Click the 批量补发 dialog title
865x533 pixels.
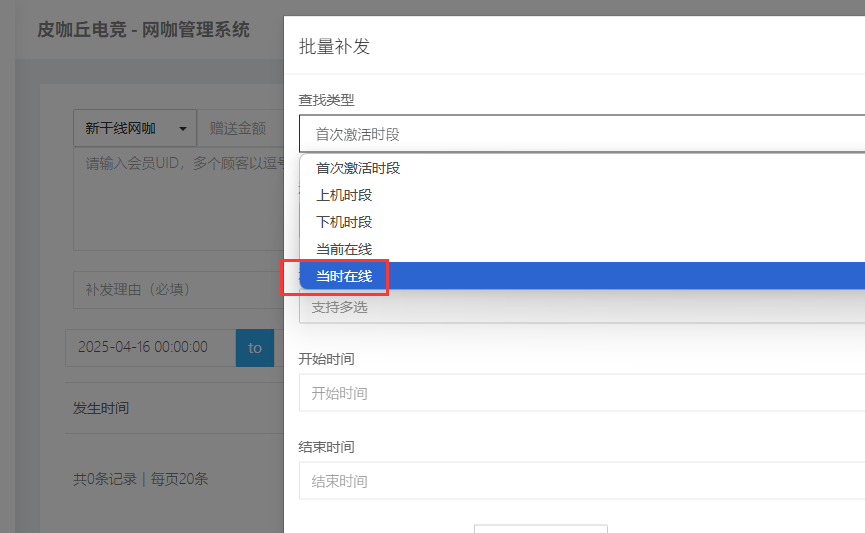pyautogui.click(x=334, y=46)
